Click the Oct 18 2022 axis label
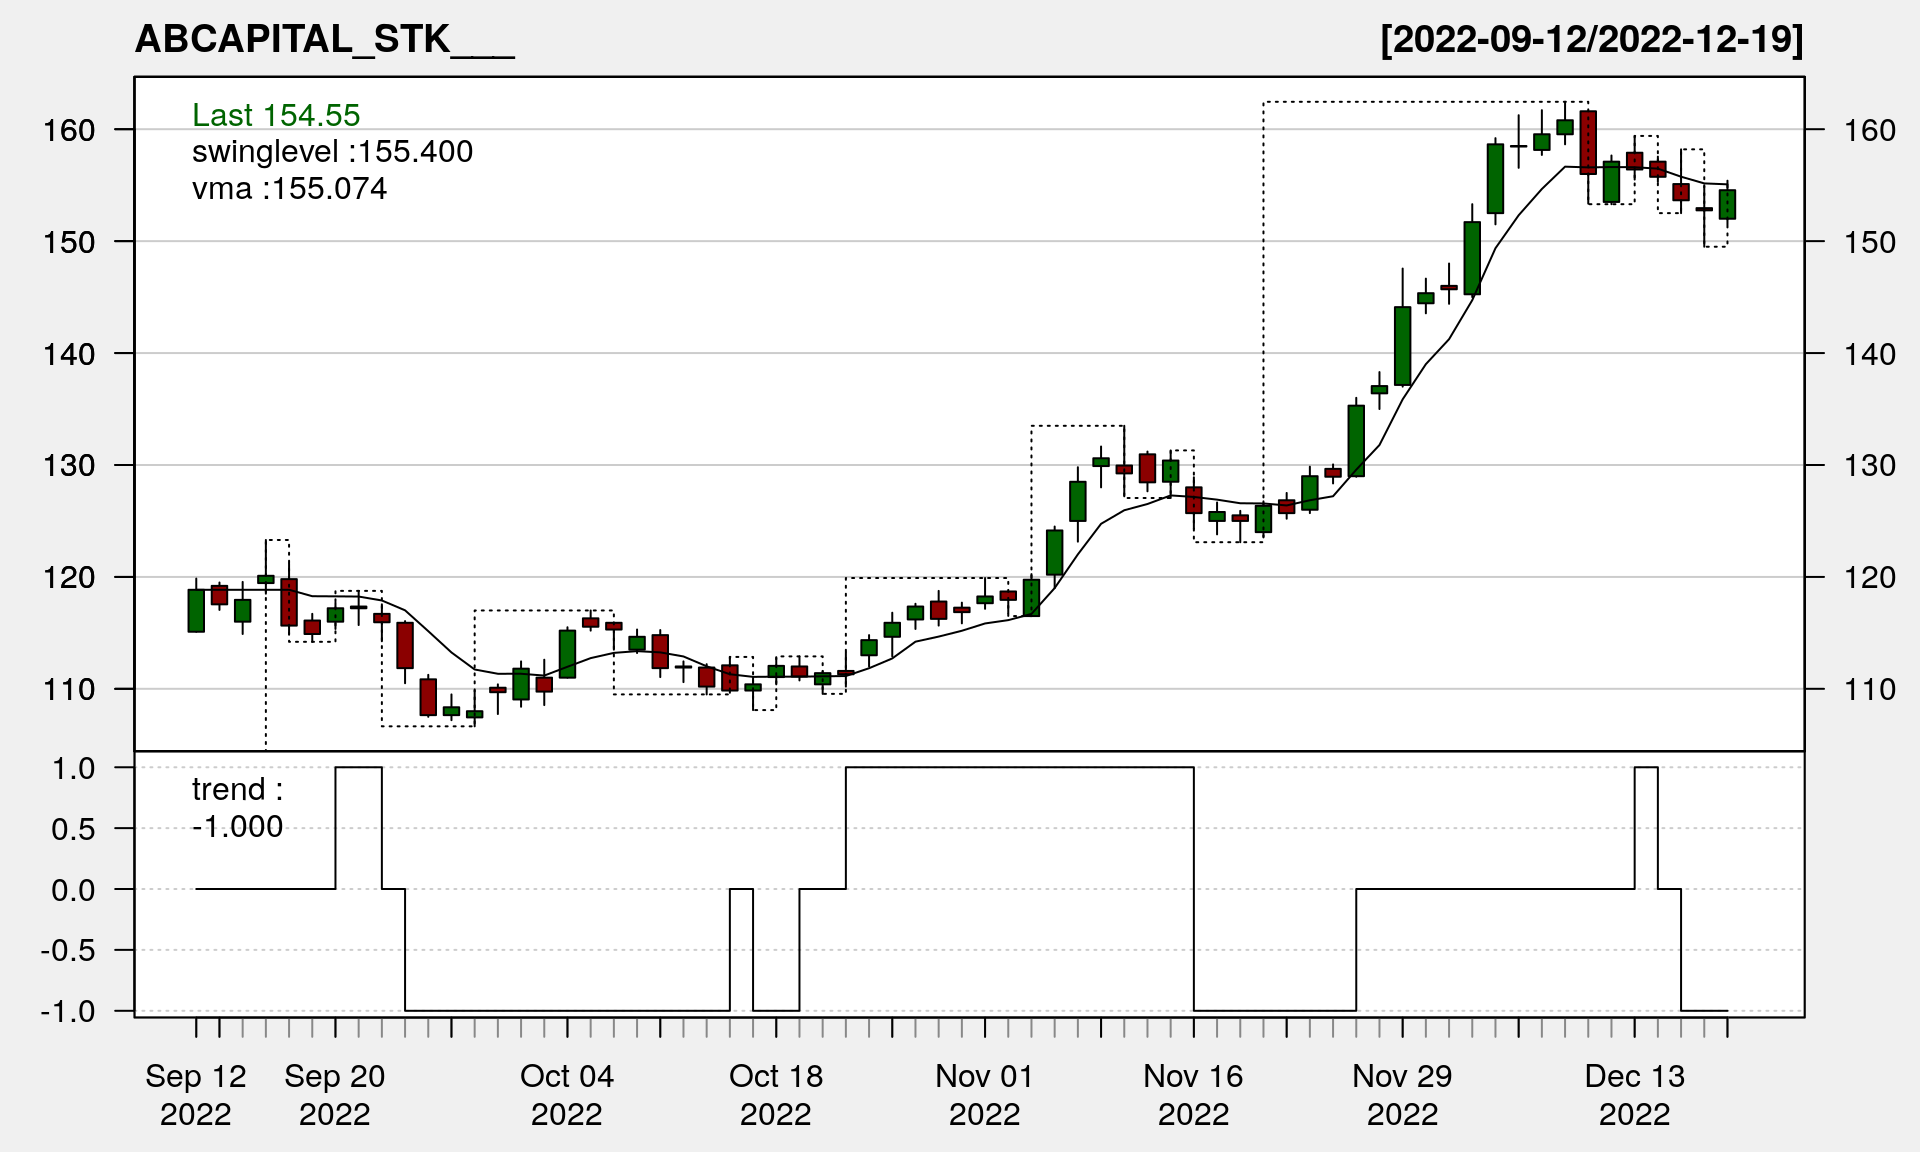 pyautogui.click(x=776, y=1094)
